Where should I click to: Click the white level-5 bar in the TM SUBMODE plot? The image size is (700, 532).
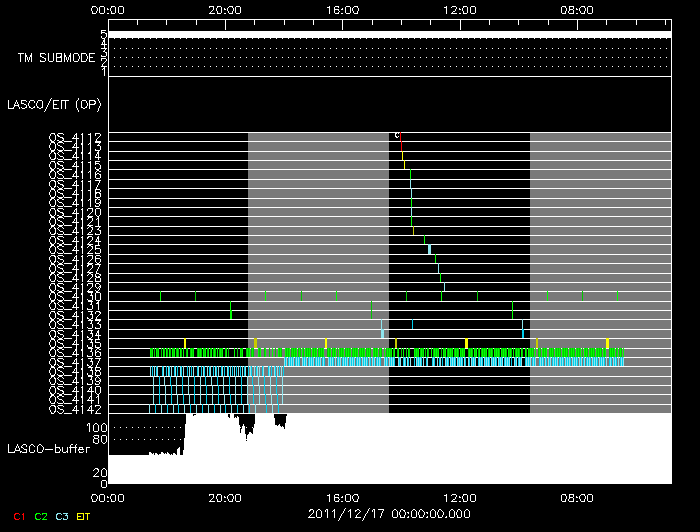tap(390, 34)
